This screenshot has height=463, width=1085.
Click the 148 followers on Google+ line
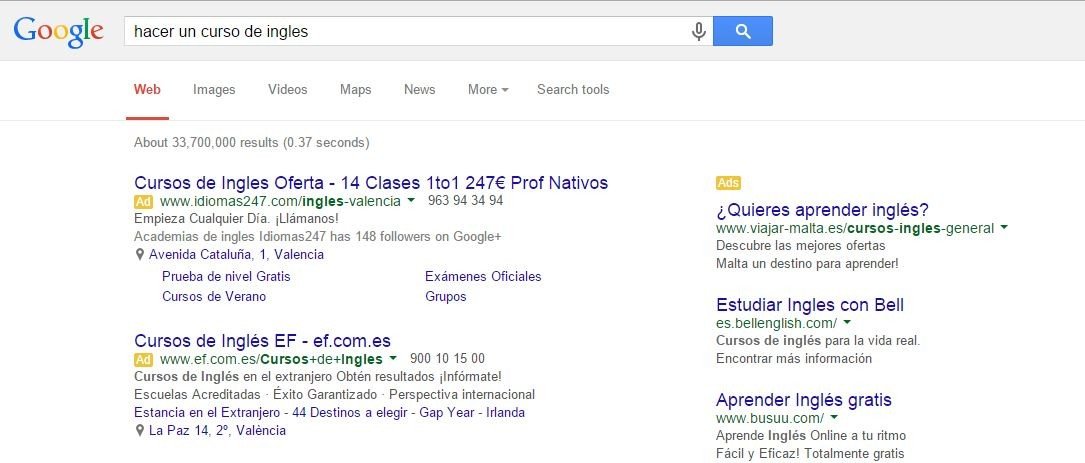point(318,237)
